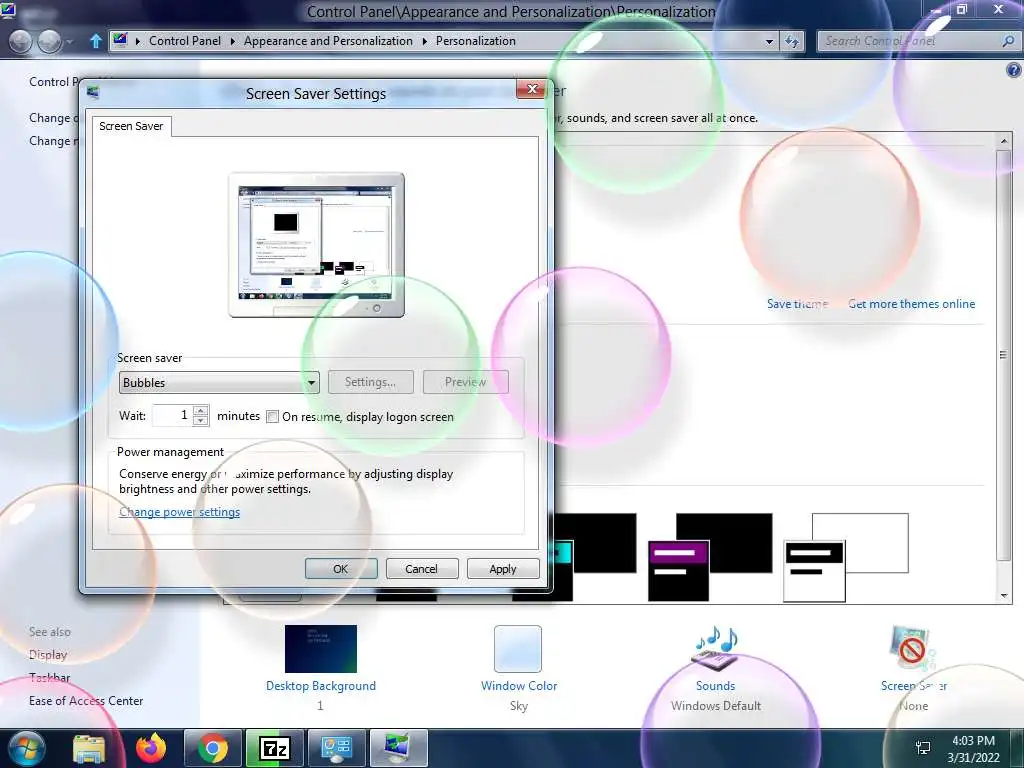Click the refresh button beside address bar
This screenshot has width=1024, height=768.
[792, 41]
